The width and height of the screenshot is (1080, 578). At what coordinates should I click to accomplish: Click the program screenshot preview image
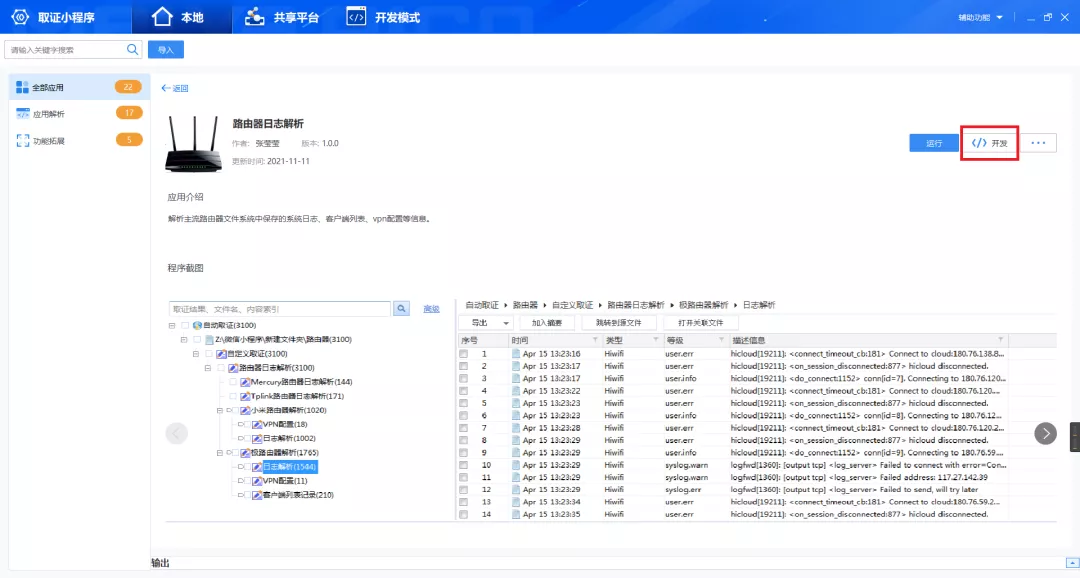point(612,410)
